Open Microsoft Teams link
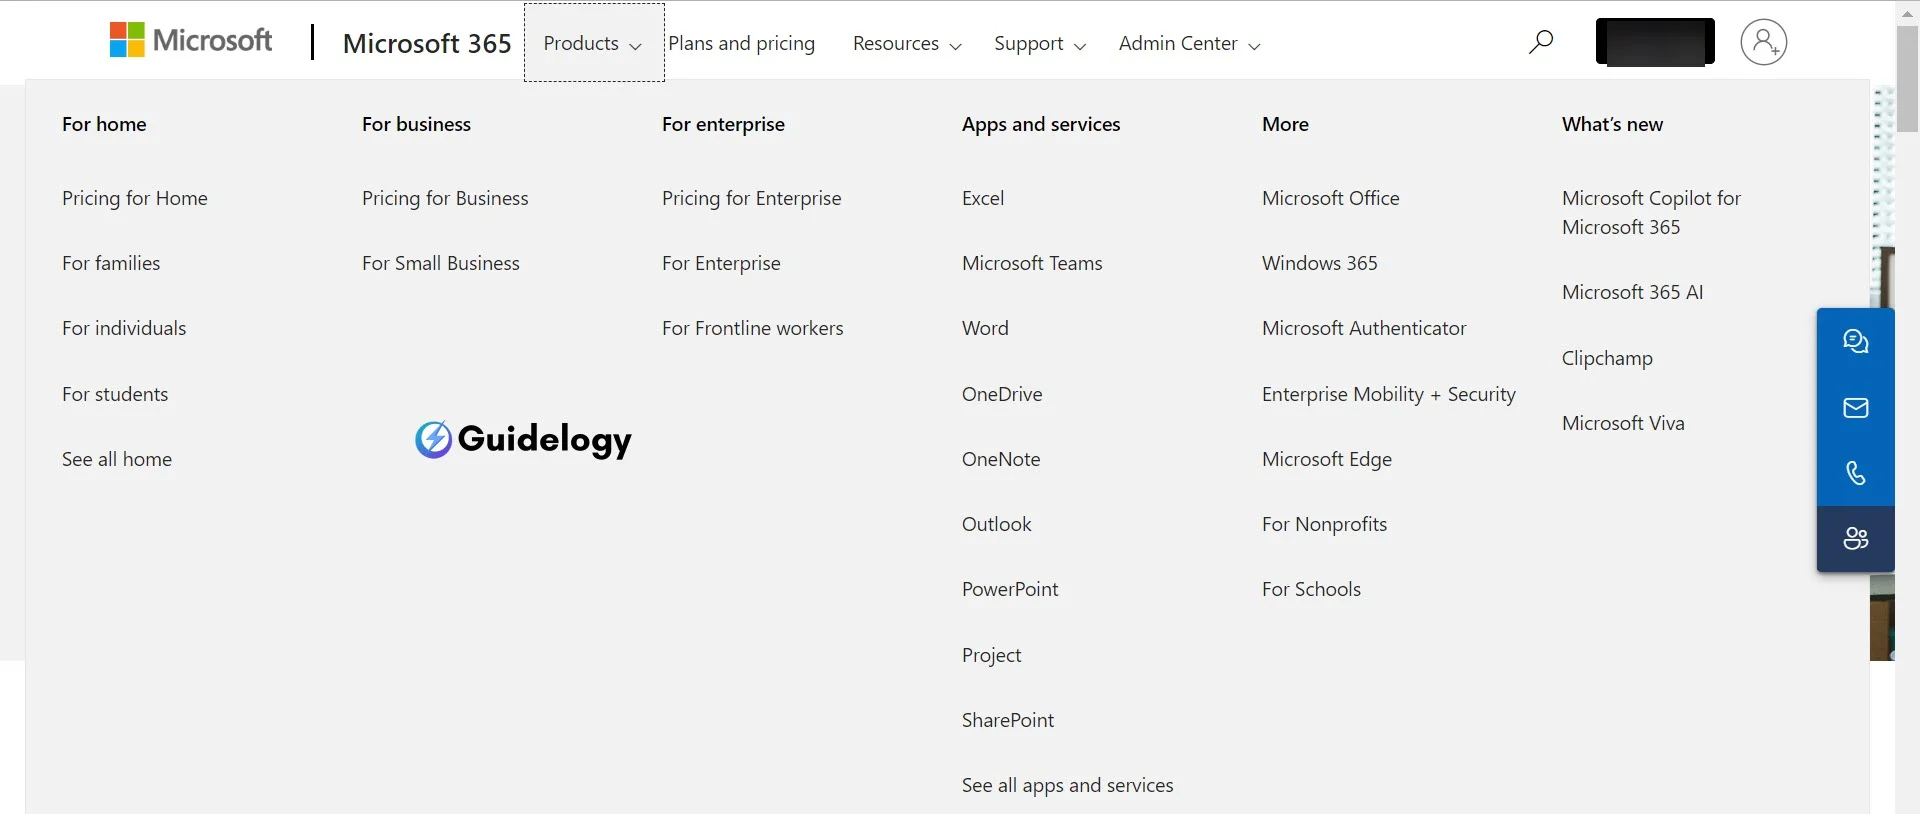This screenshot has width=1920, height=814. coord(1032,263)
